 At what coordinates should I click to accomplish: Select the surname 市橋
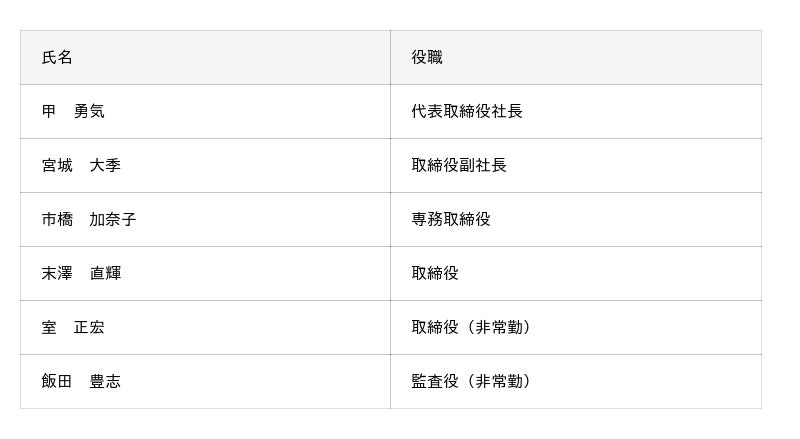57,220
